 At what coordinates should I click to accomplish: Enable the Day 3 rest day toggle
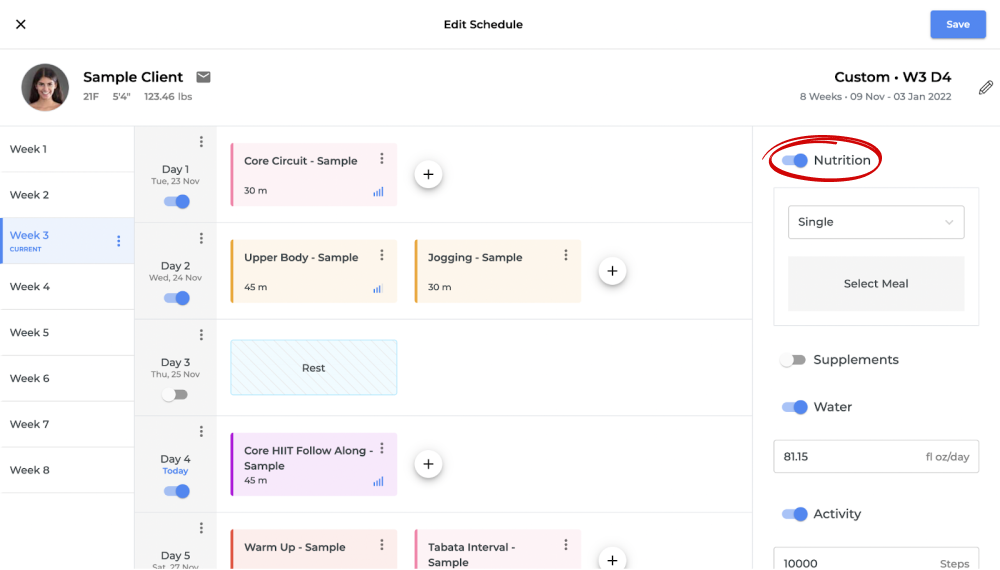[176, 394]
